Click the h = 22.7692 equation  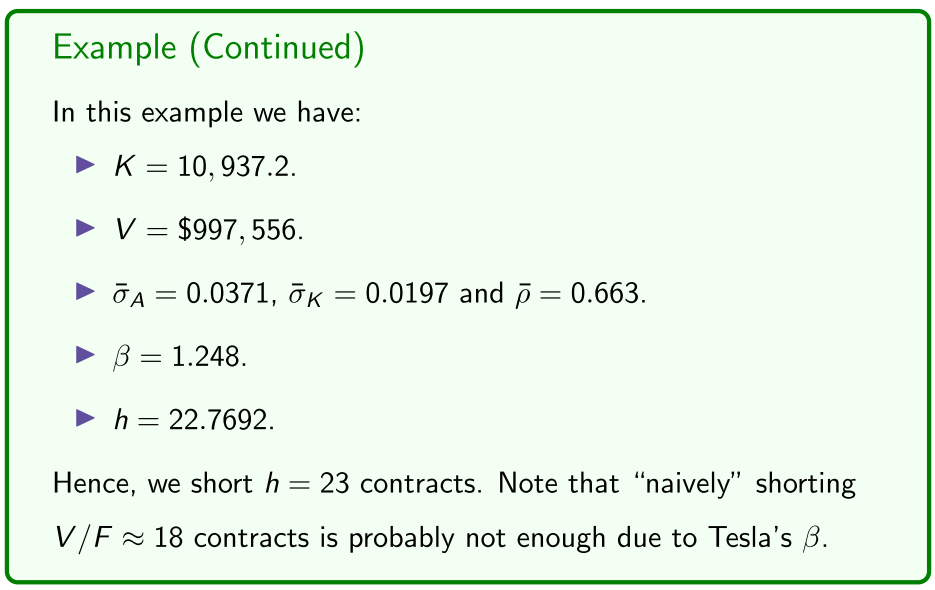pyautogui.click(x=191, y=422)
